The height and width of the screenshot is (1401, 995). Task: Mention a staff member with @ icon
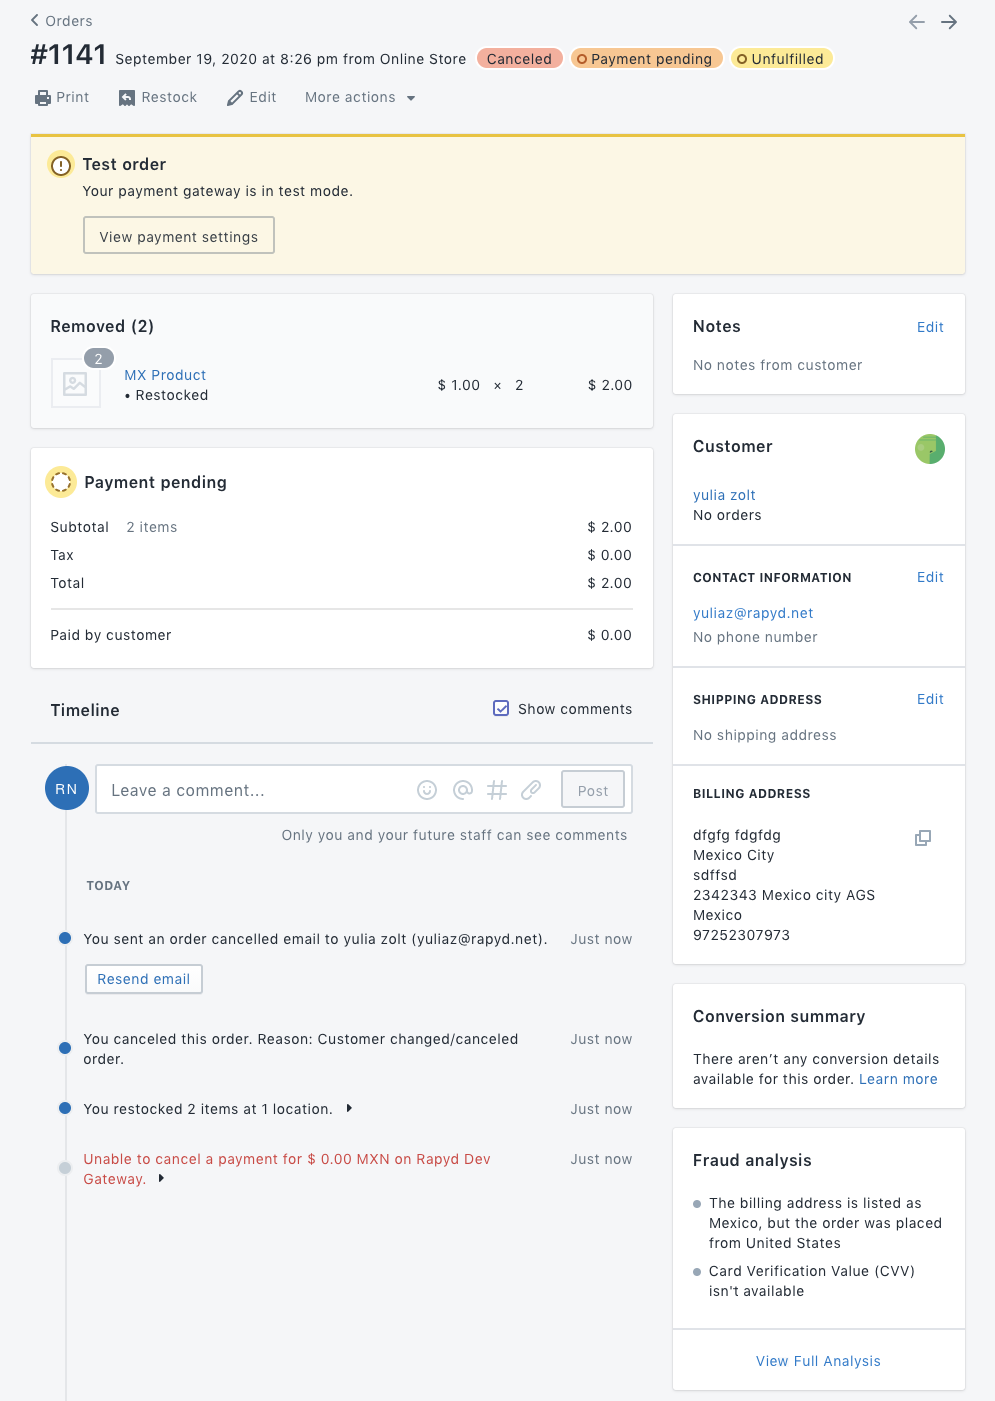[462, 790]
